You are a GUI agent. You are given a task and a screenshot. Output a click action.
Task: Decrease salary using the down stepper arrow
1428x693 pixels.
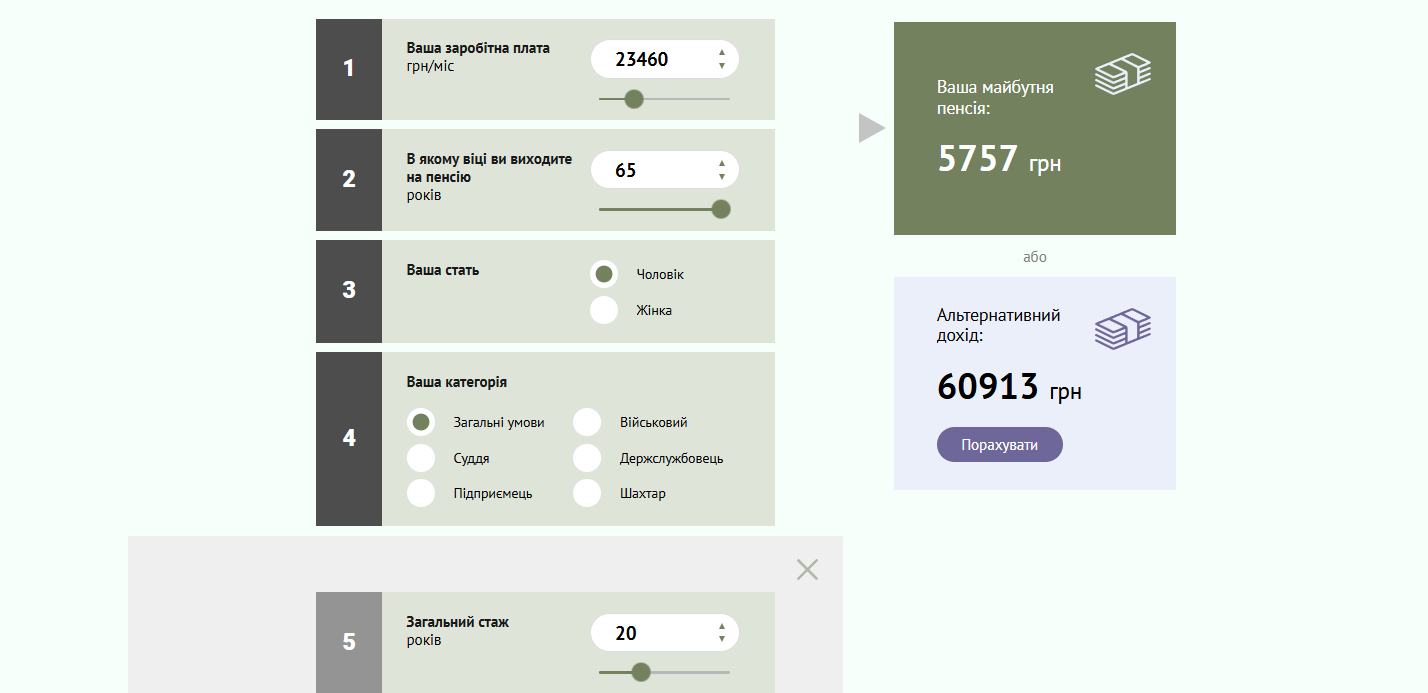(722, 66)
